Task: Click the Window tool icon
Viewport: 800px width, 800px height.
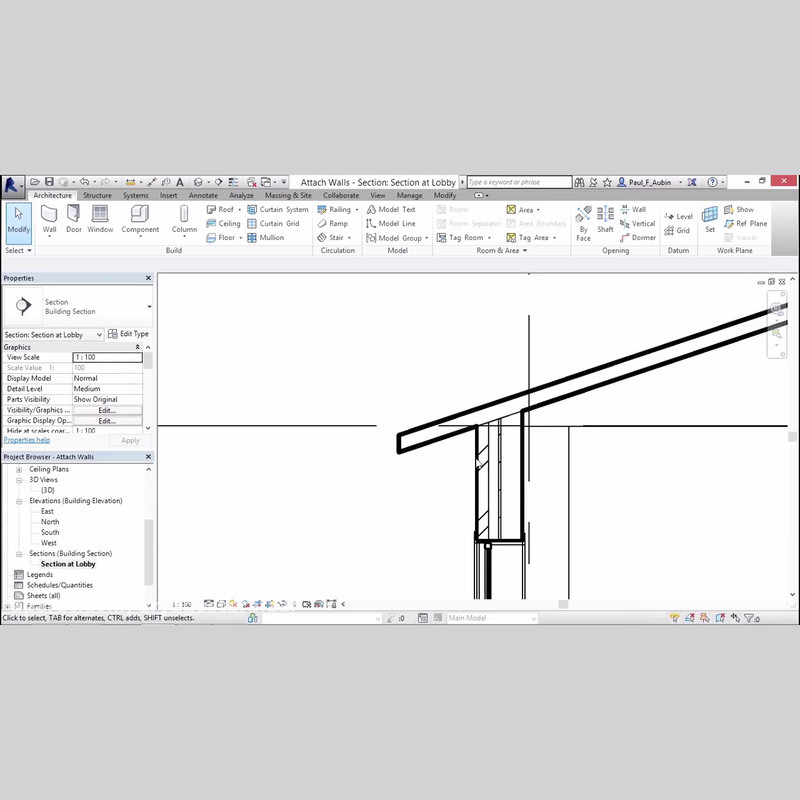Action: pos(100,219)
